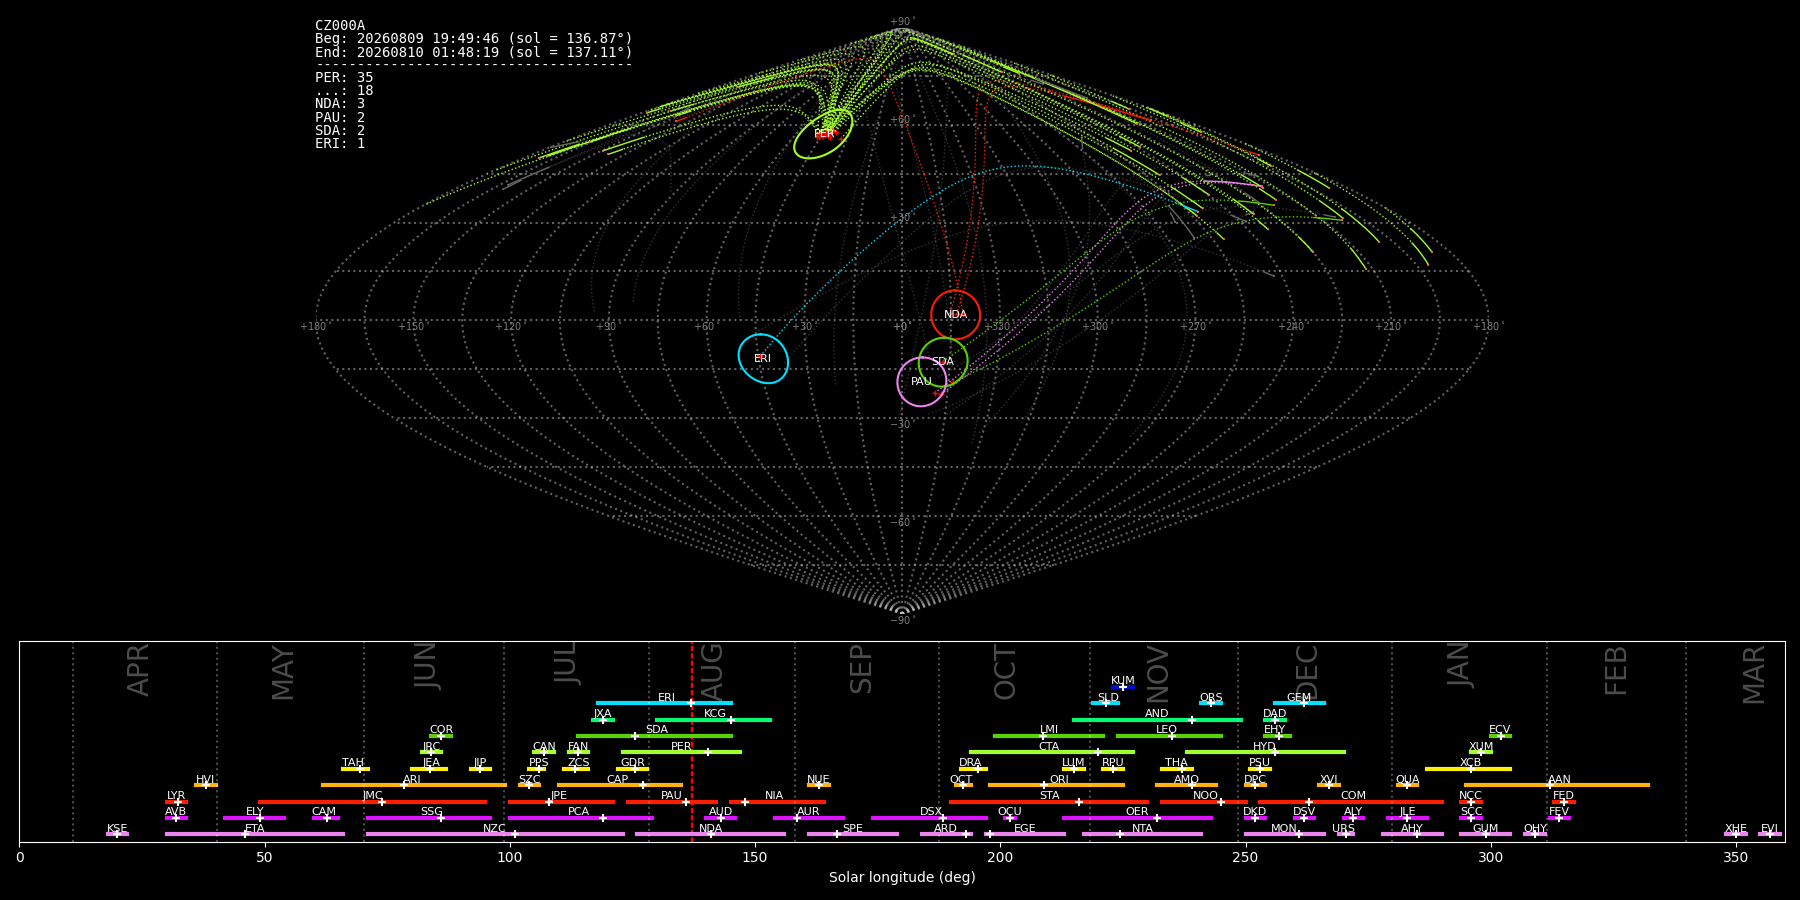Click the ETA shower bar
The image size is (1800, 900).
pyautogui.click(x=255, y=834)
